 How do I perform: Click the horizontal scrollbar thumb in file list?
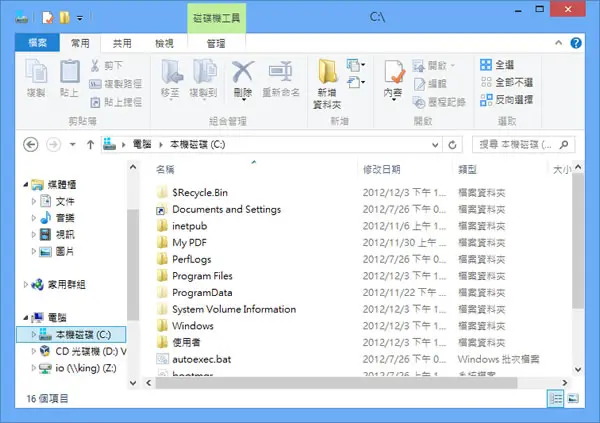336,382
